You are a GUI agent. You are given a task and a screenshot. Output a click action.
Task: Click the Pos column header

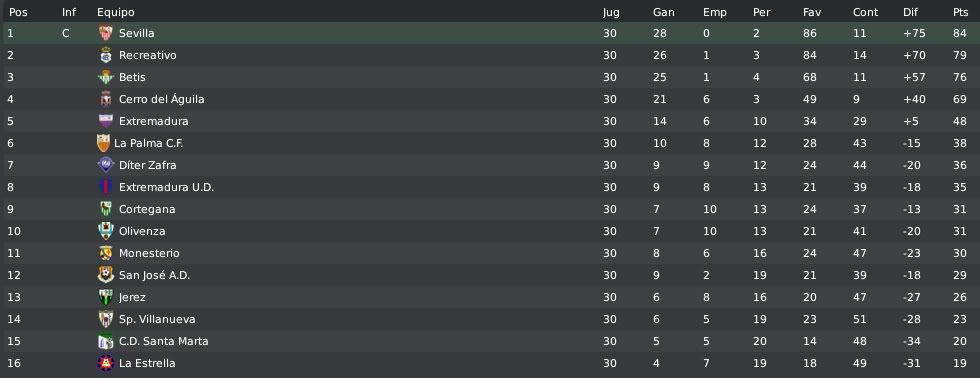click(x=18, y=12)
